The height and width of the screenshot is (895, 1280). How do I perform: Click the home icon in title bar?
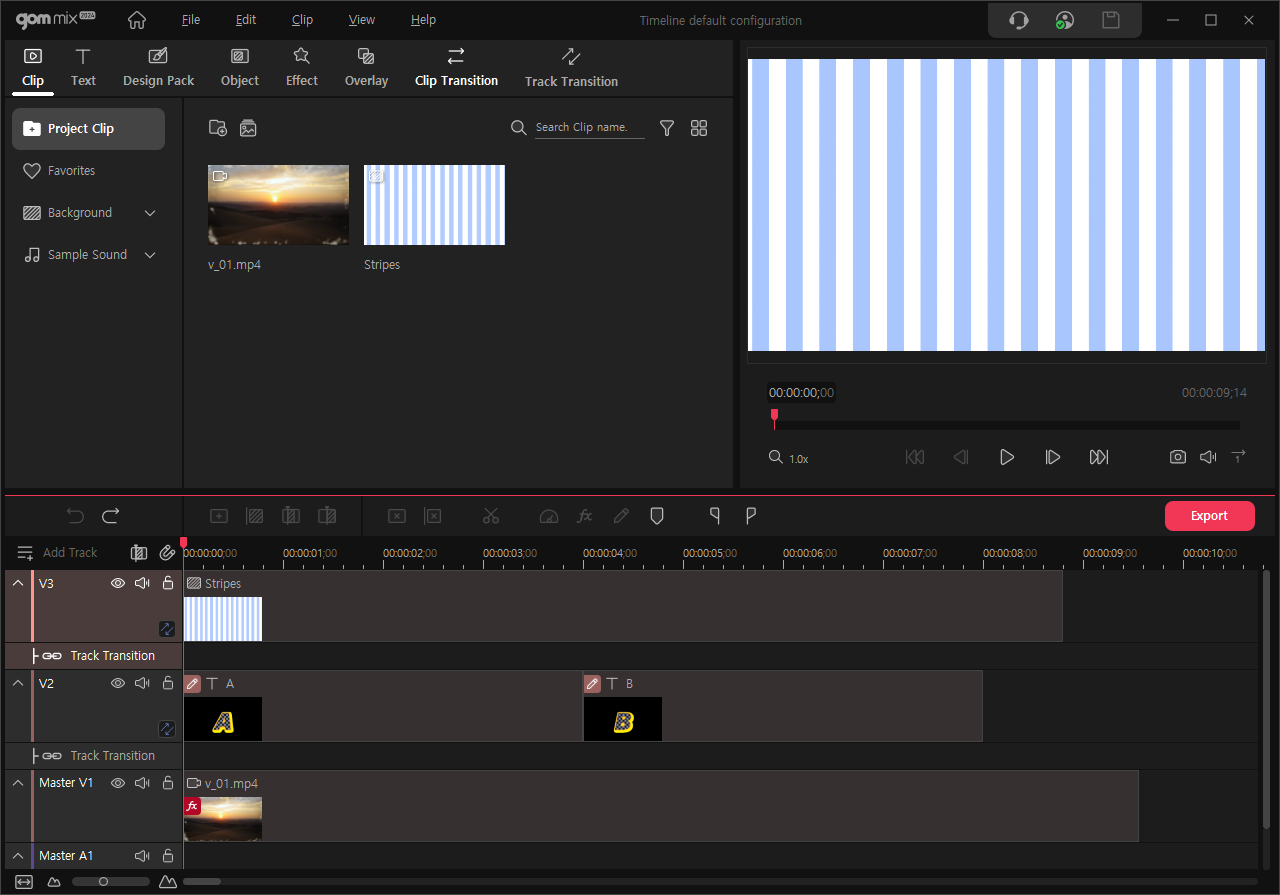click(137, 20)
